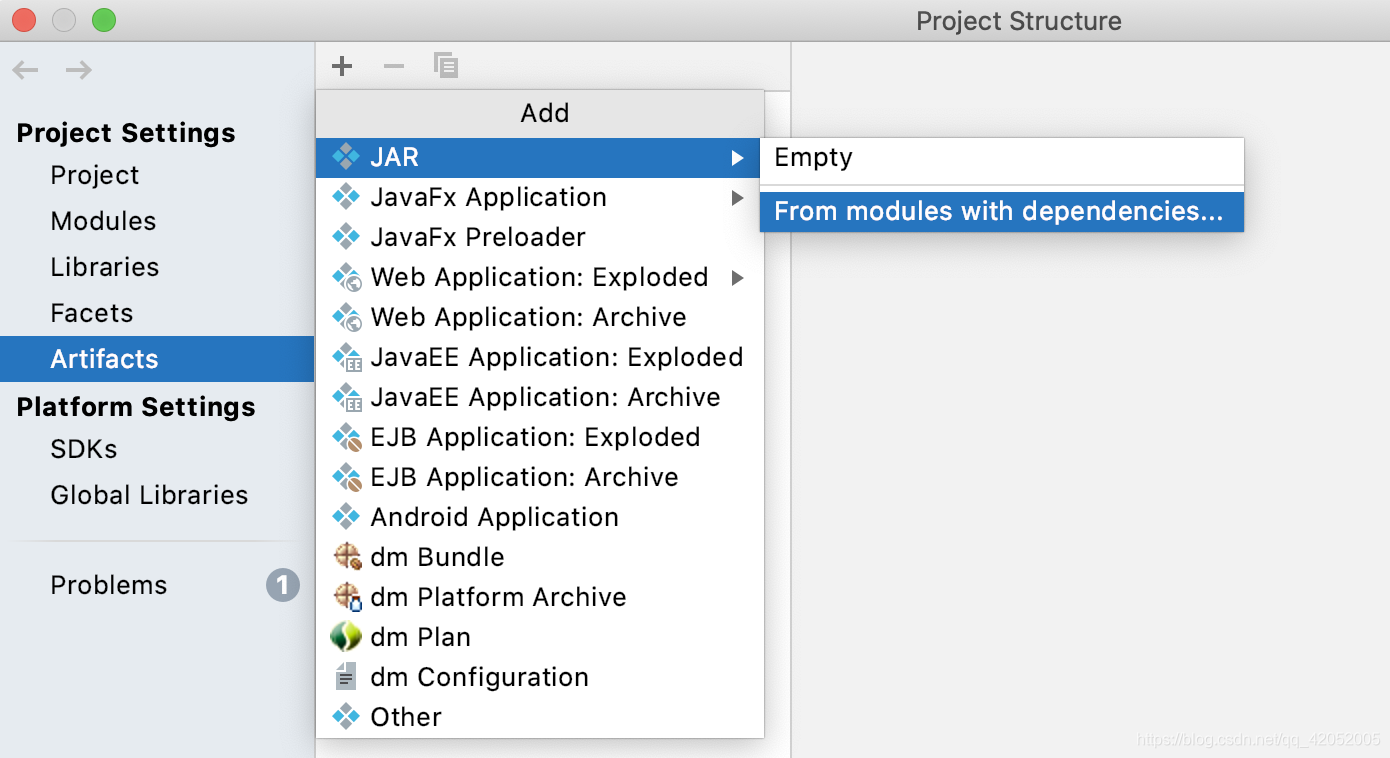Select Empty JAR submenu option
The width and height of the screenshot is (1390, 758).
1002,158
